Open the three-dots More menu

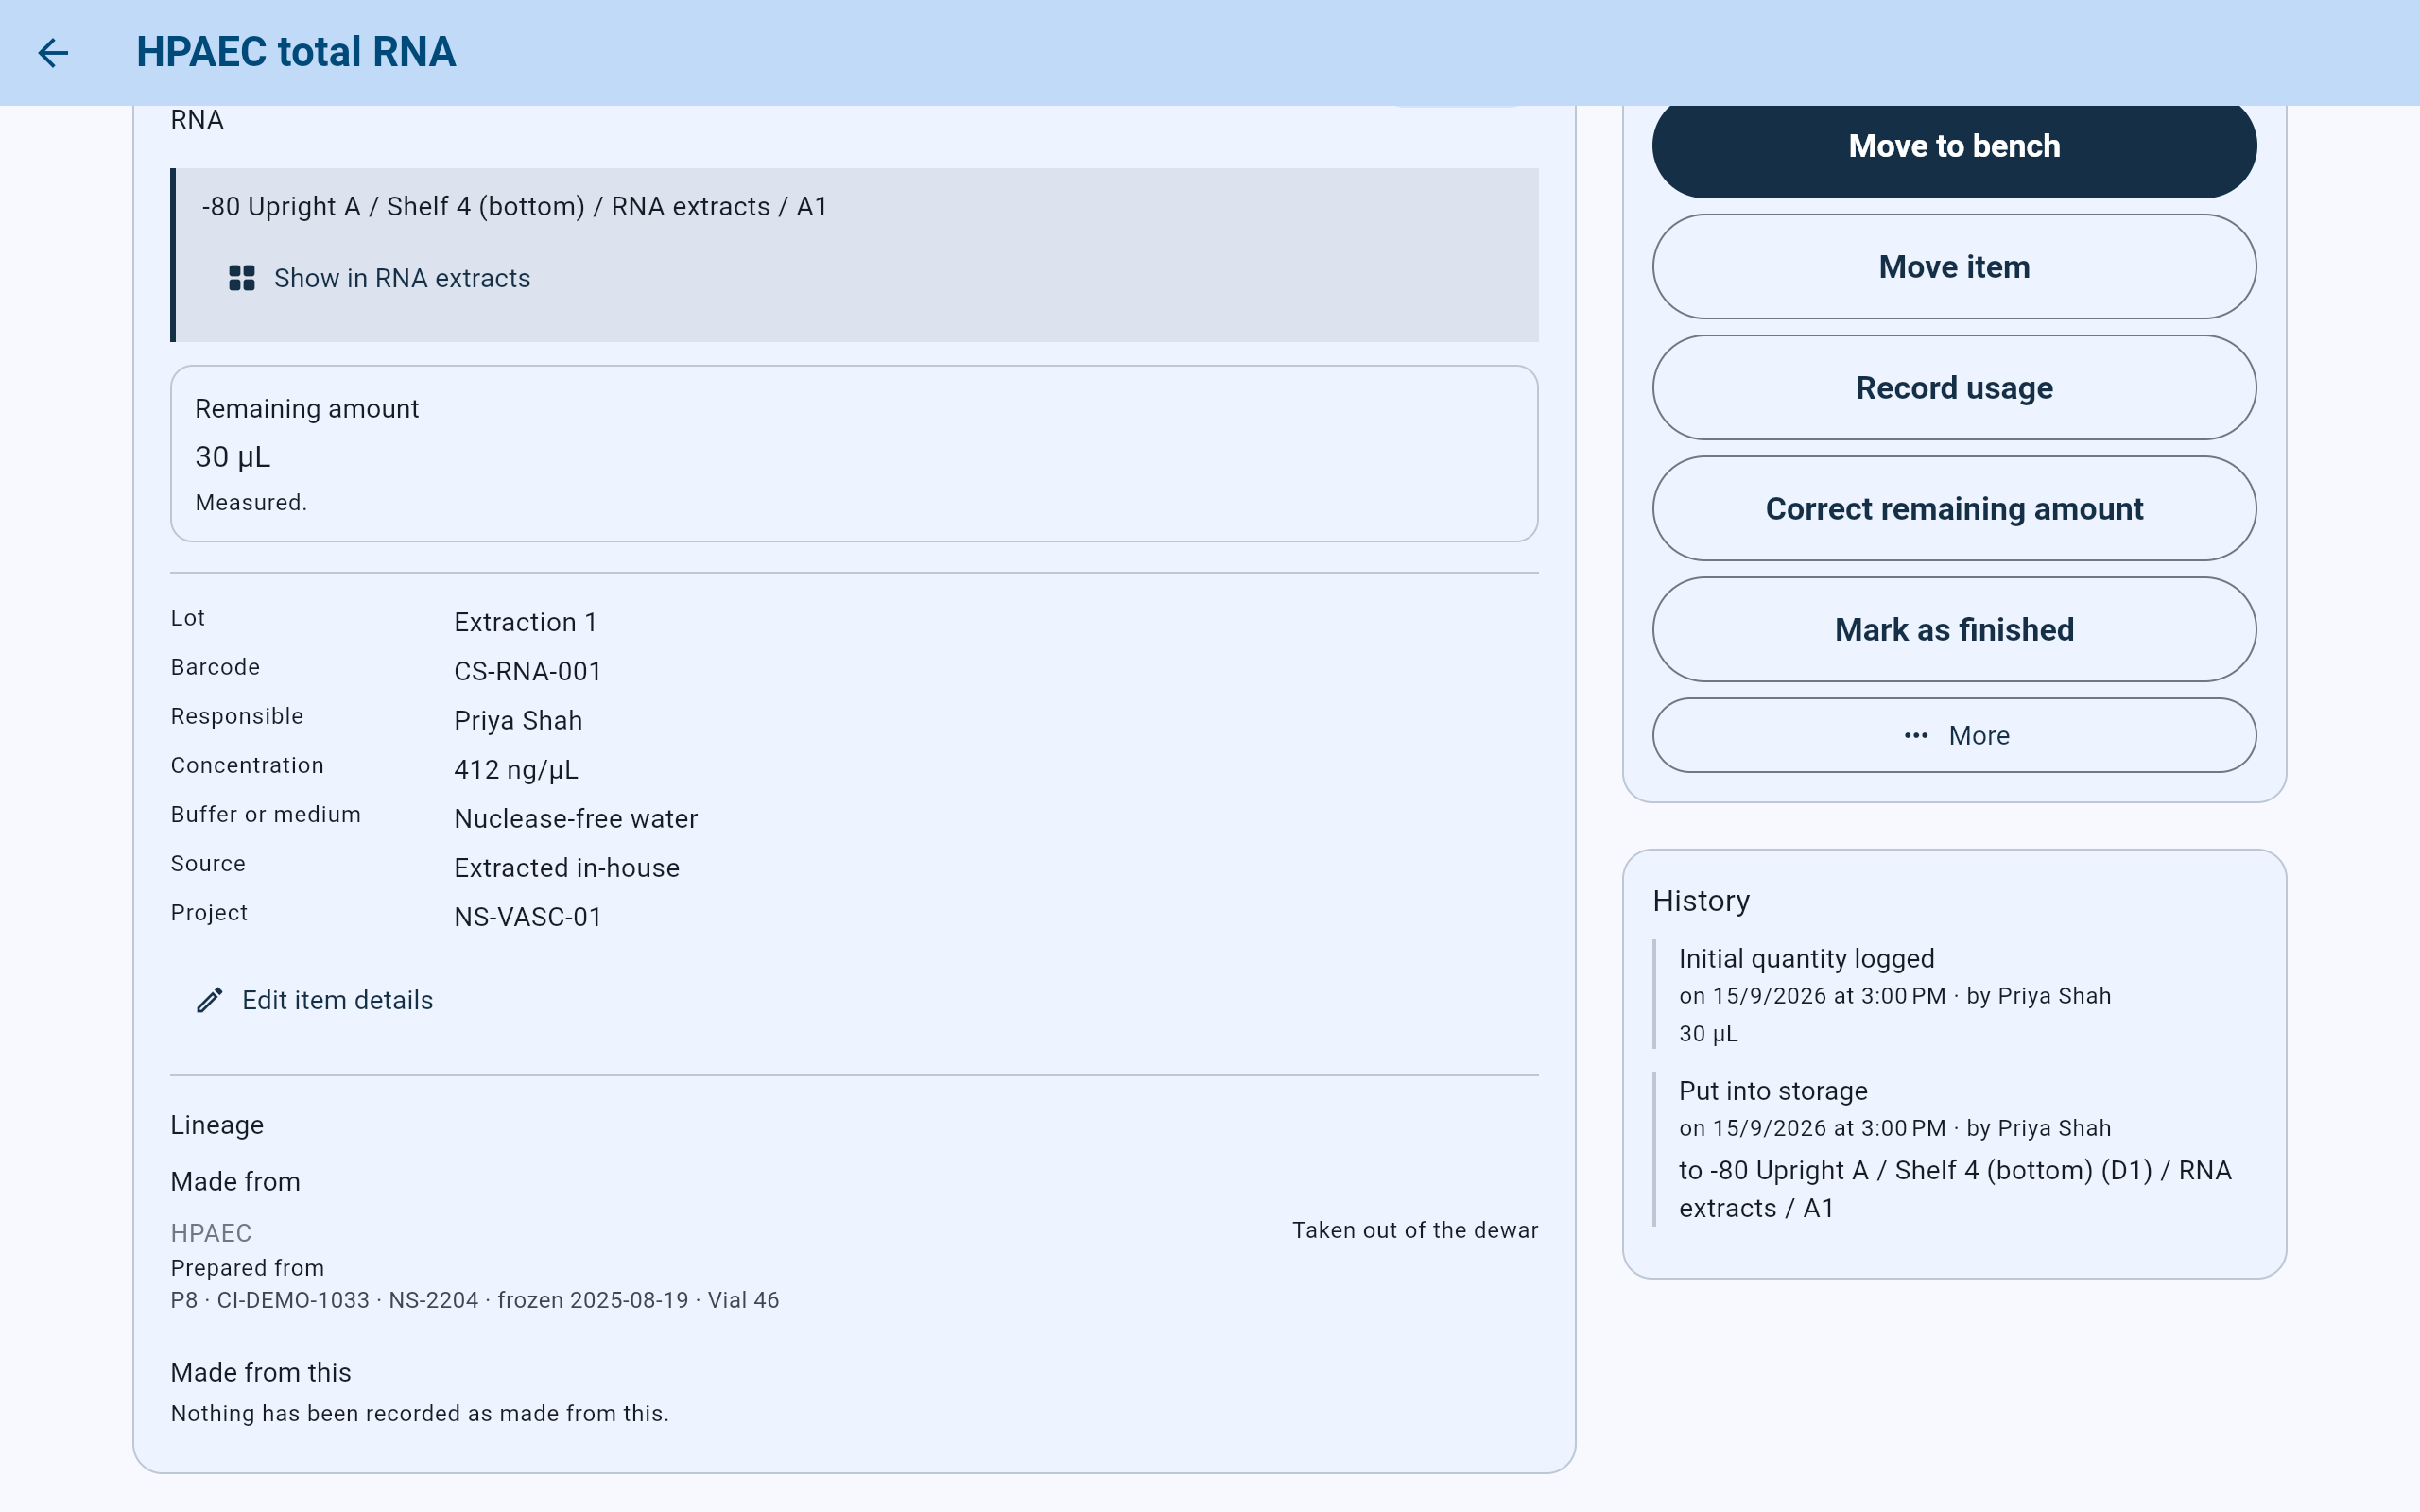(1954, 735)
